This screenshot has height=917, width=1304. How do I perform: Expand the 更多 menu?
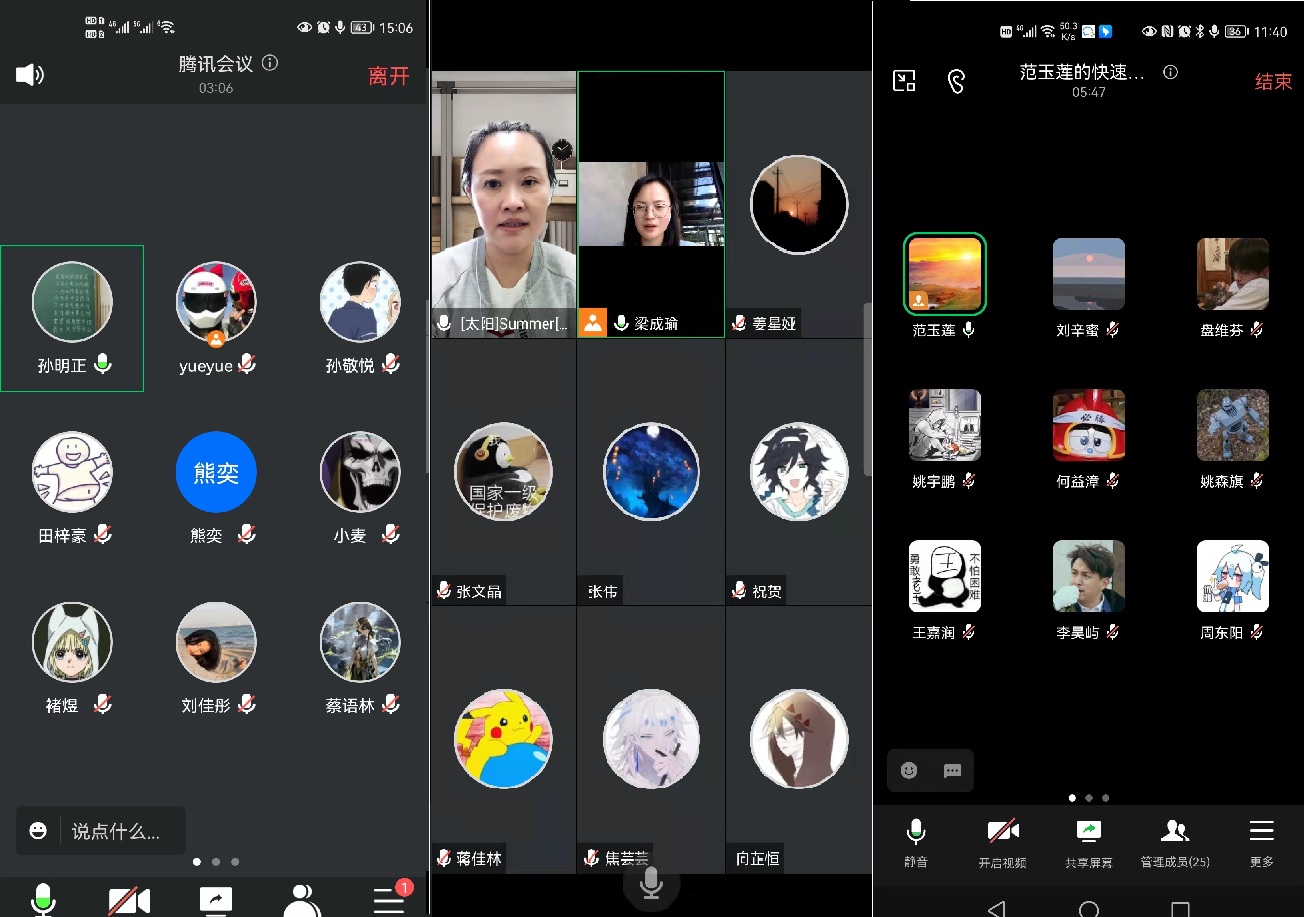pyautogui.click(x=1261, y=842)
